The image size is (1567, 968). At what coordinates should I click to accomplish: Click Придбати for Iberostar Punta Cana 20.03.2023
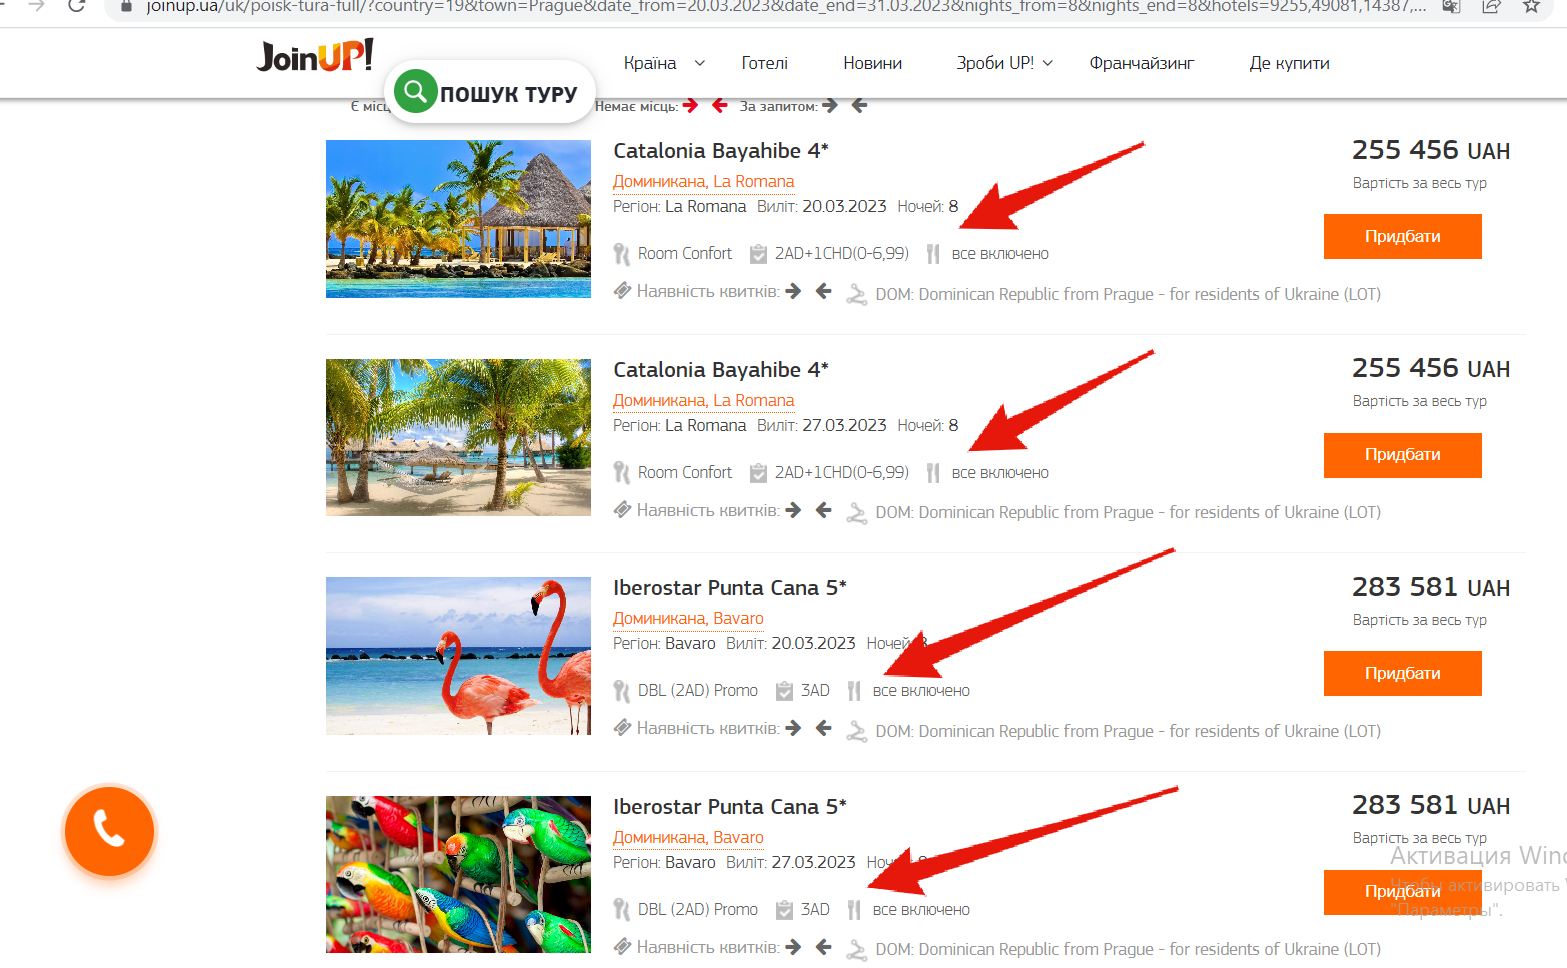pos(1402,673)
